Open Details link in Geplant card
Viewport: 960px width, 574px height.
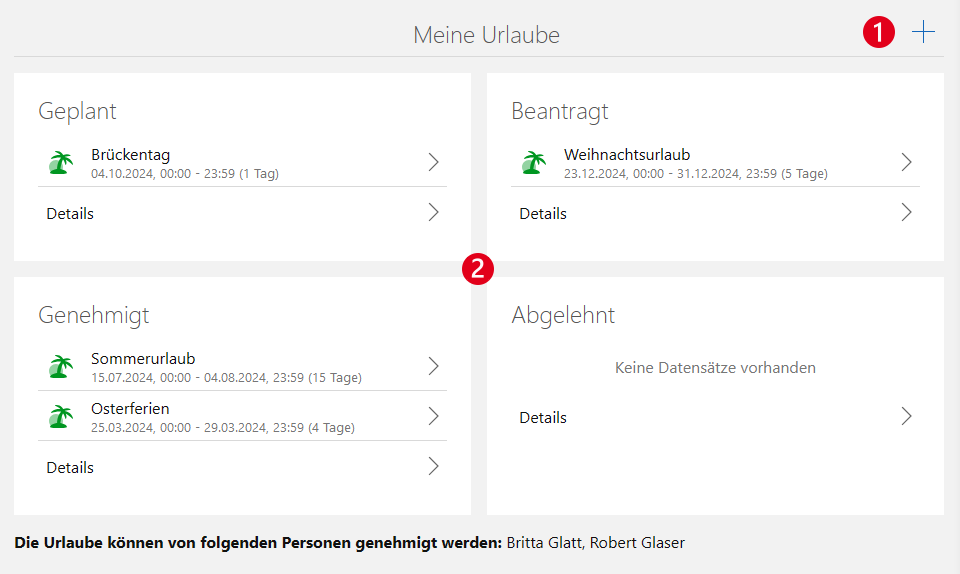70,213
